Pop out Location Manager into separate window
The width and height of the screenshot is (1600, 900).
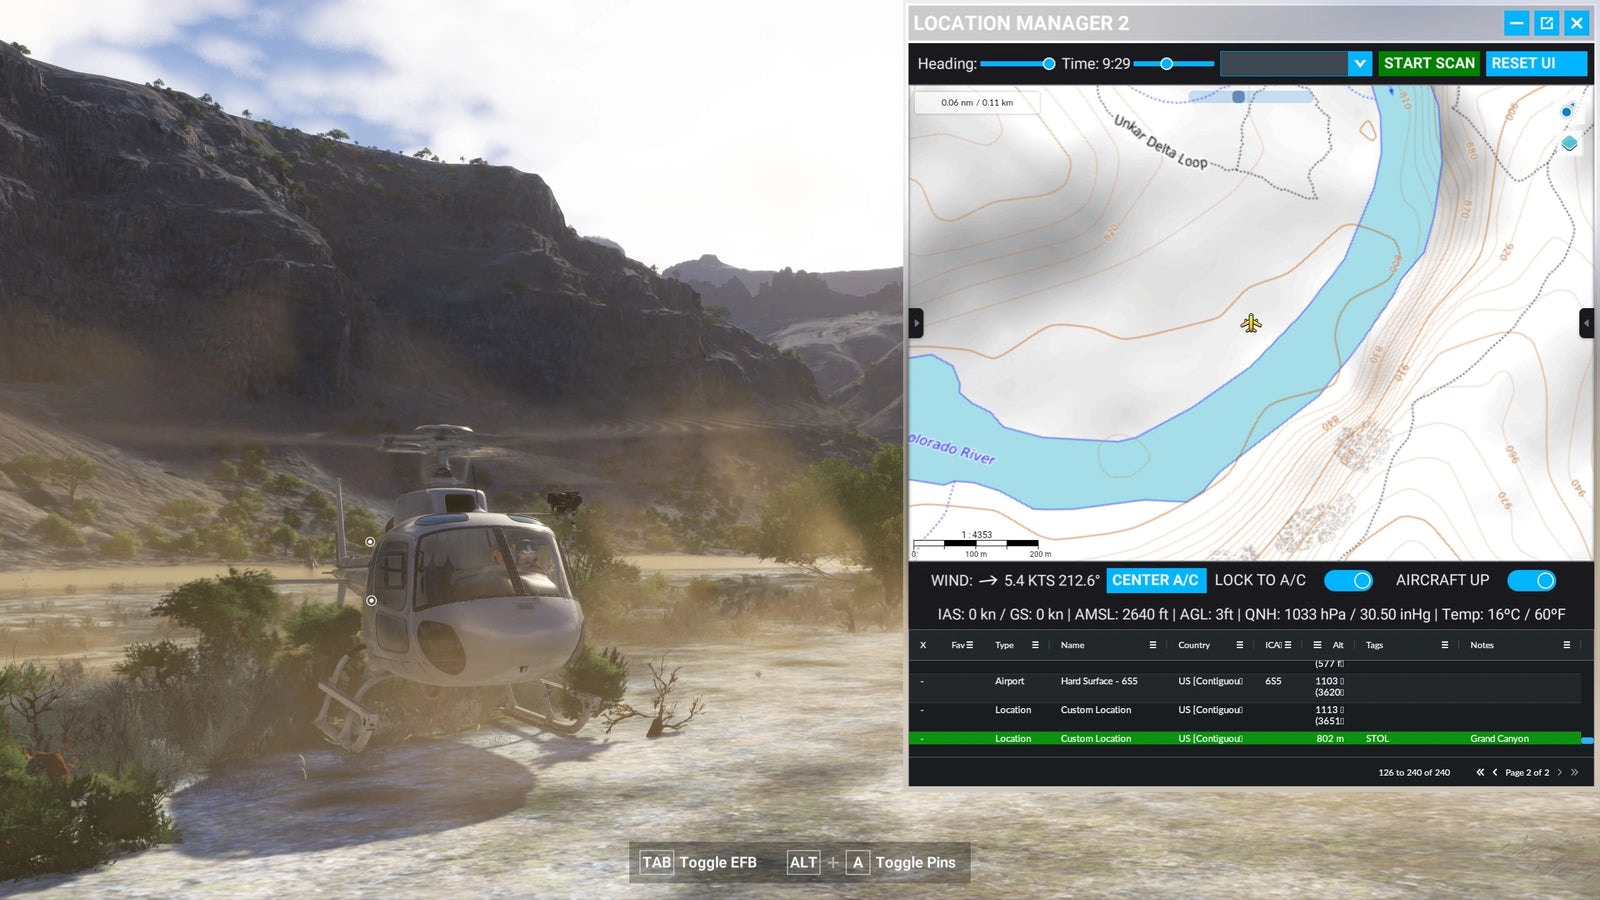click(1546, 23)
